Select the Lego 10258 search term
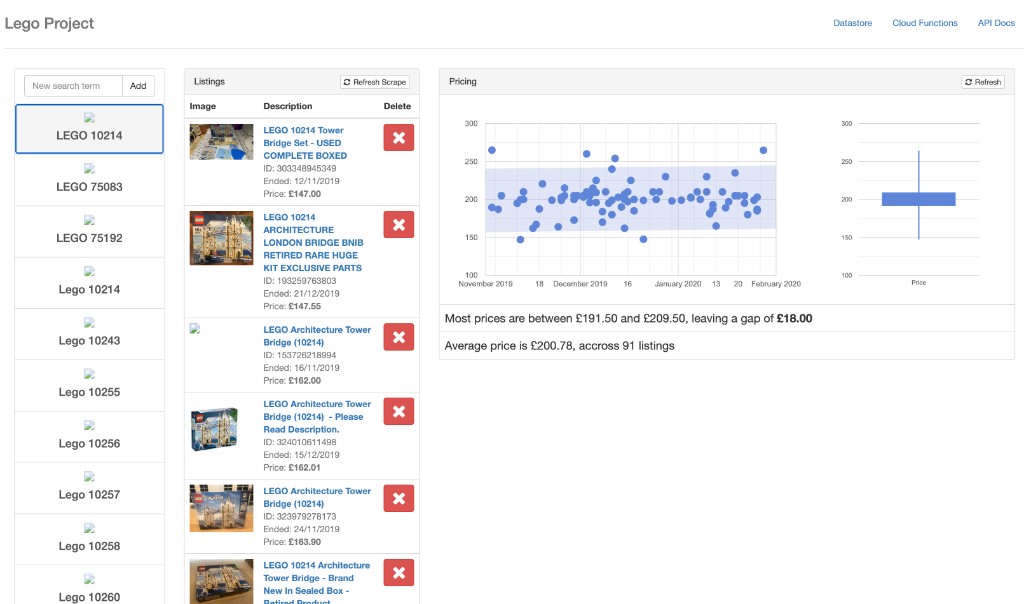 (89, 539)
